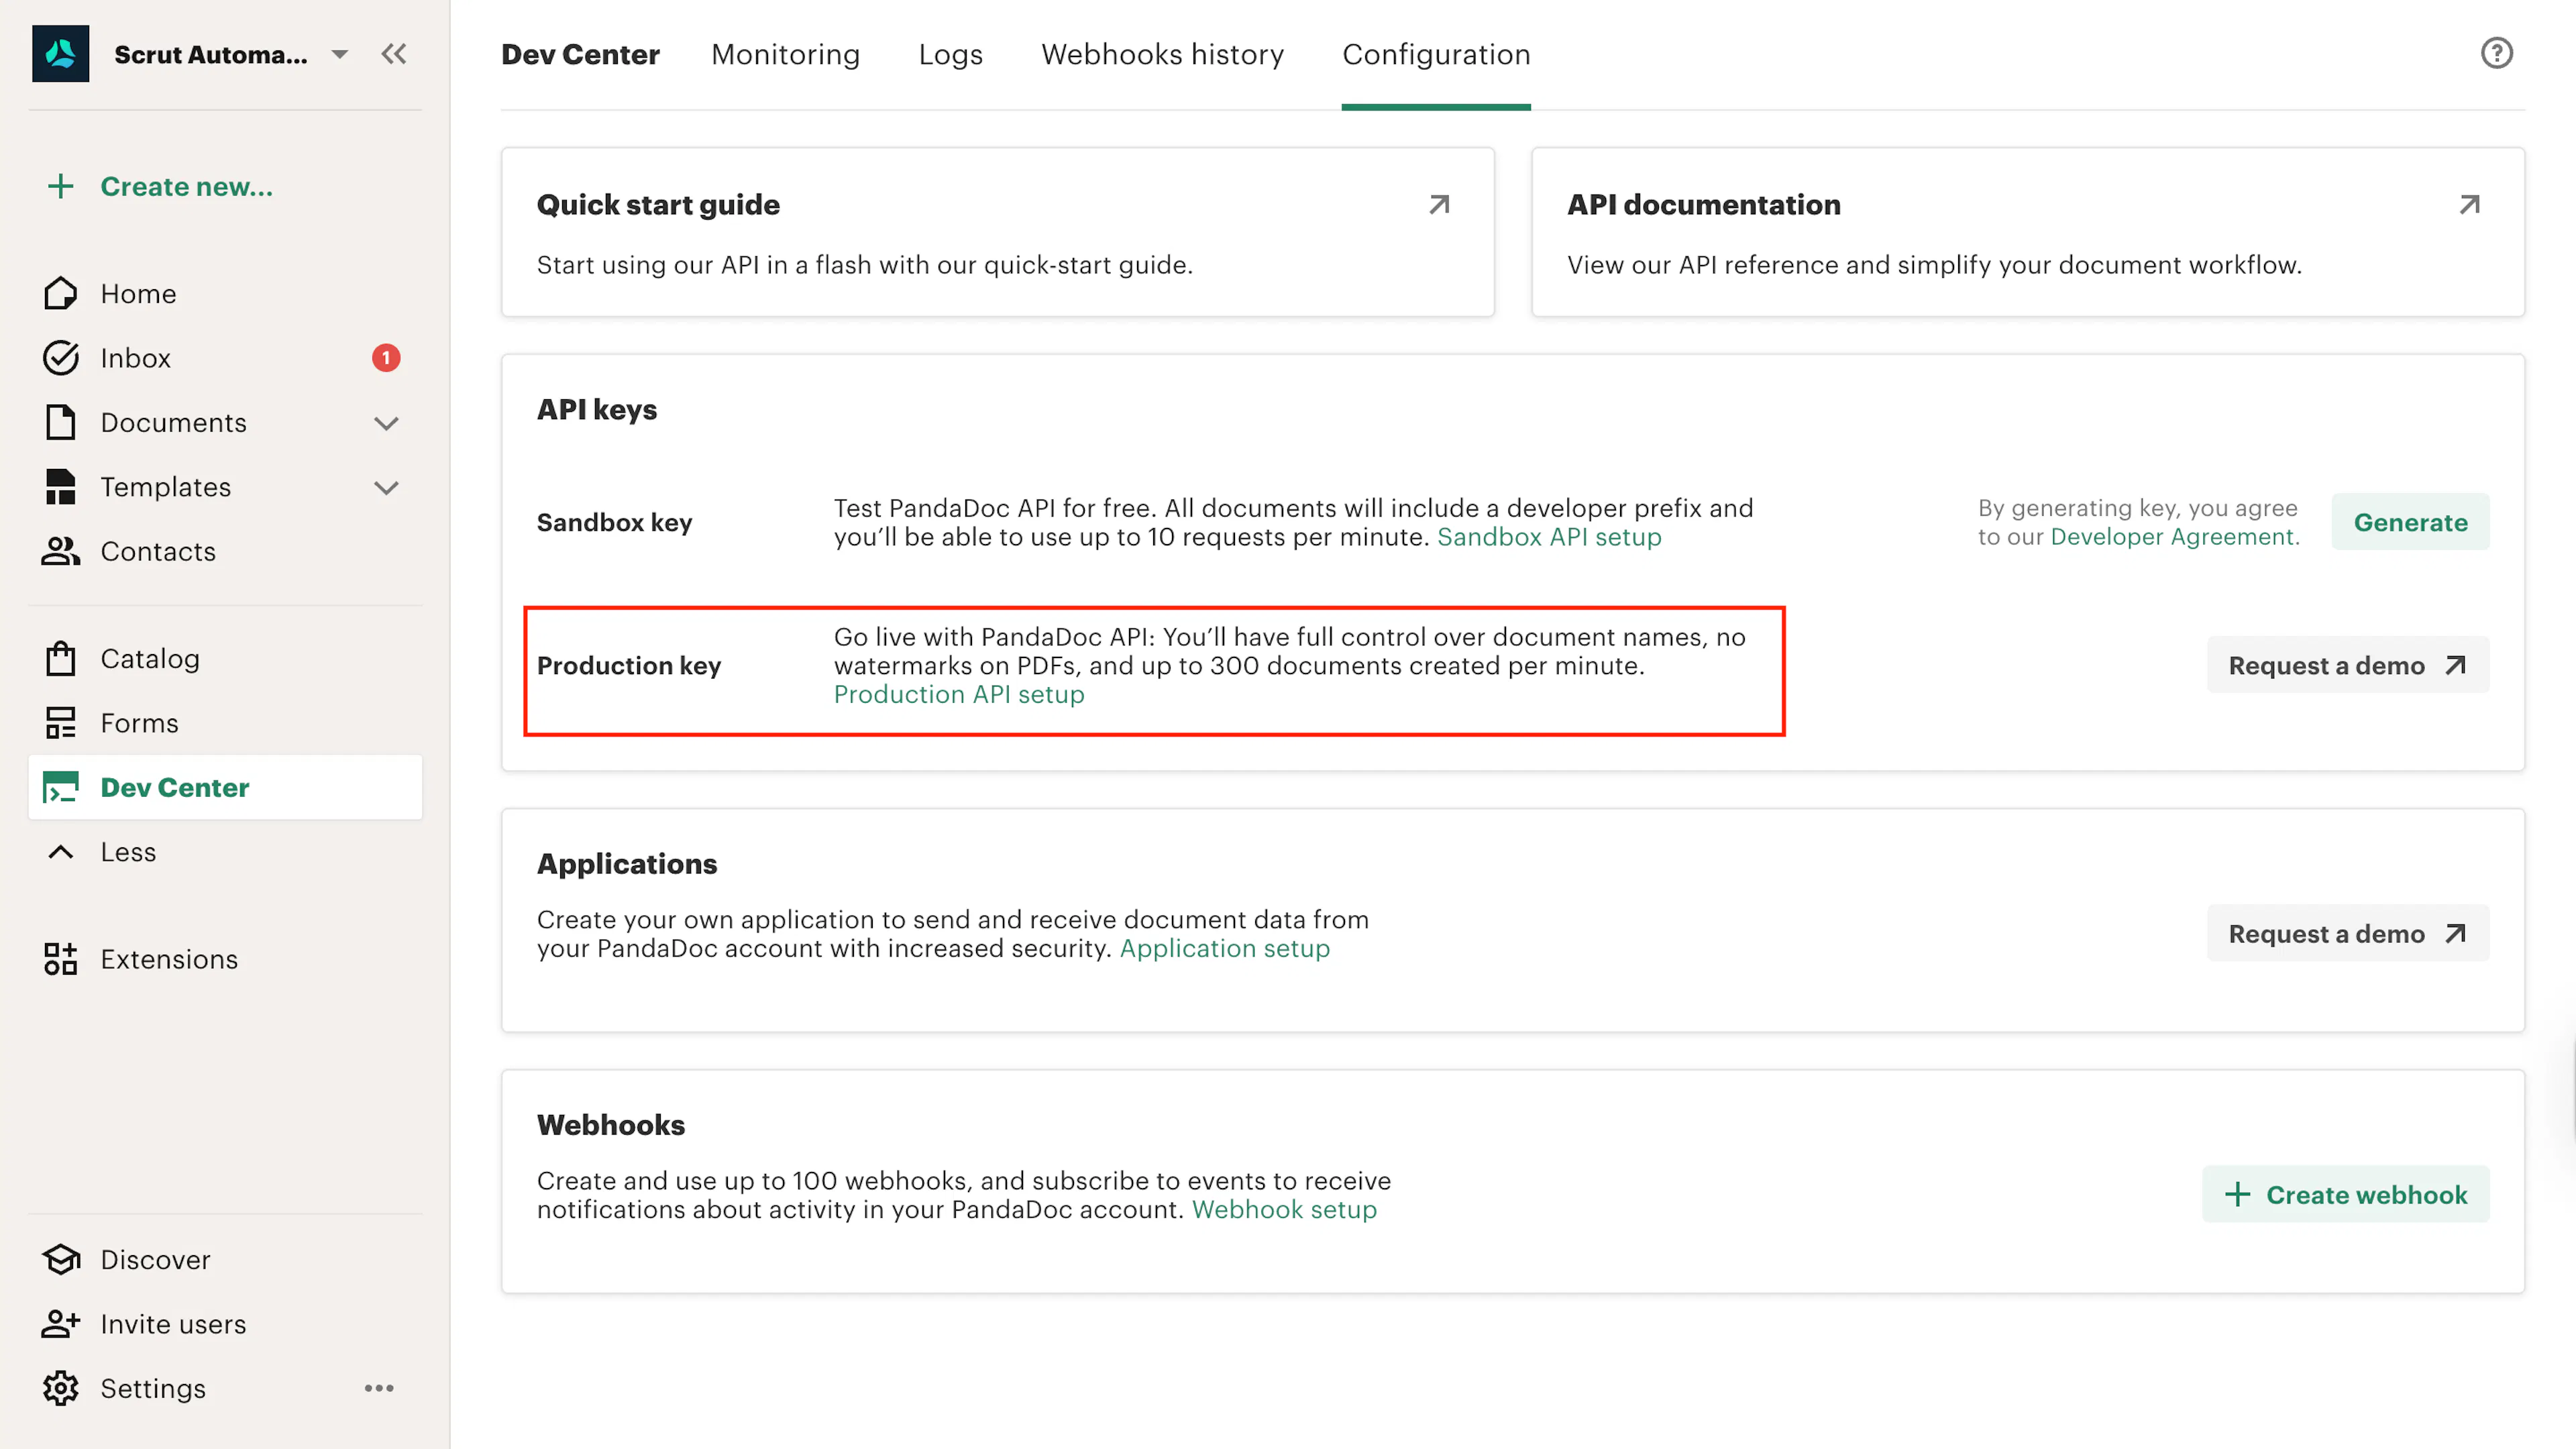Click the Catalog shopping bag icon

pos(60,658)
